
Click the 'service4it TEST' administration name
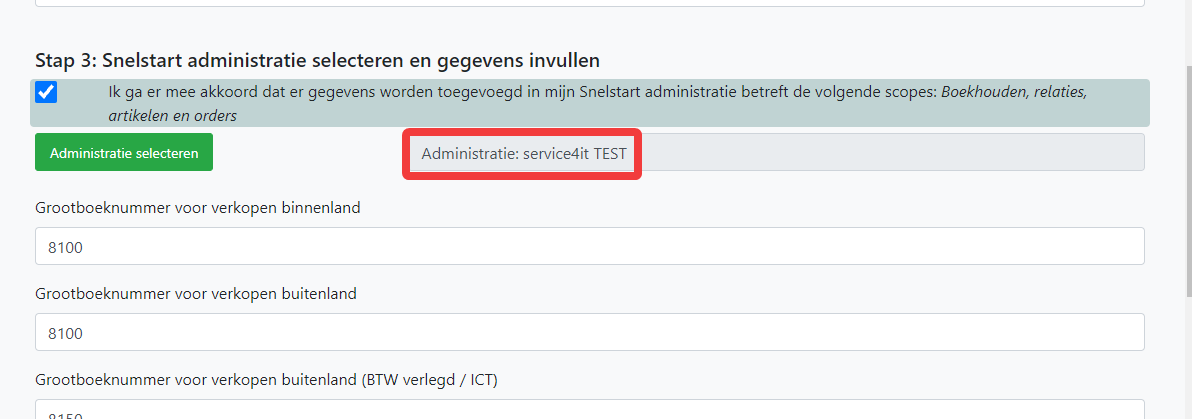(x=581, y=154)
